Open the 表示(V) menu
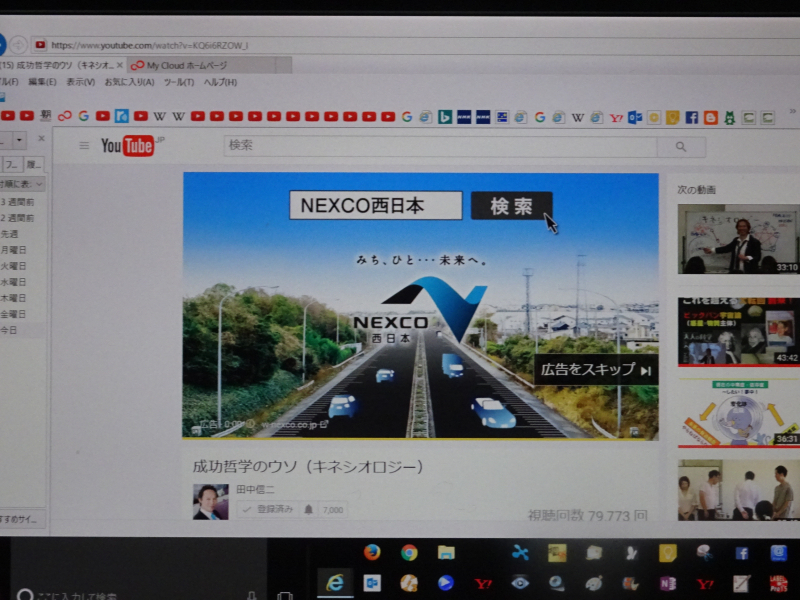 tap(81, 82)
